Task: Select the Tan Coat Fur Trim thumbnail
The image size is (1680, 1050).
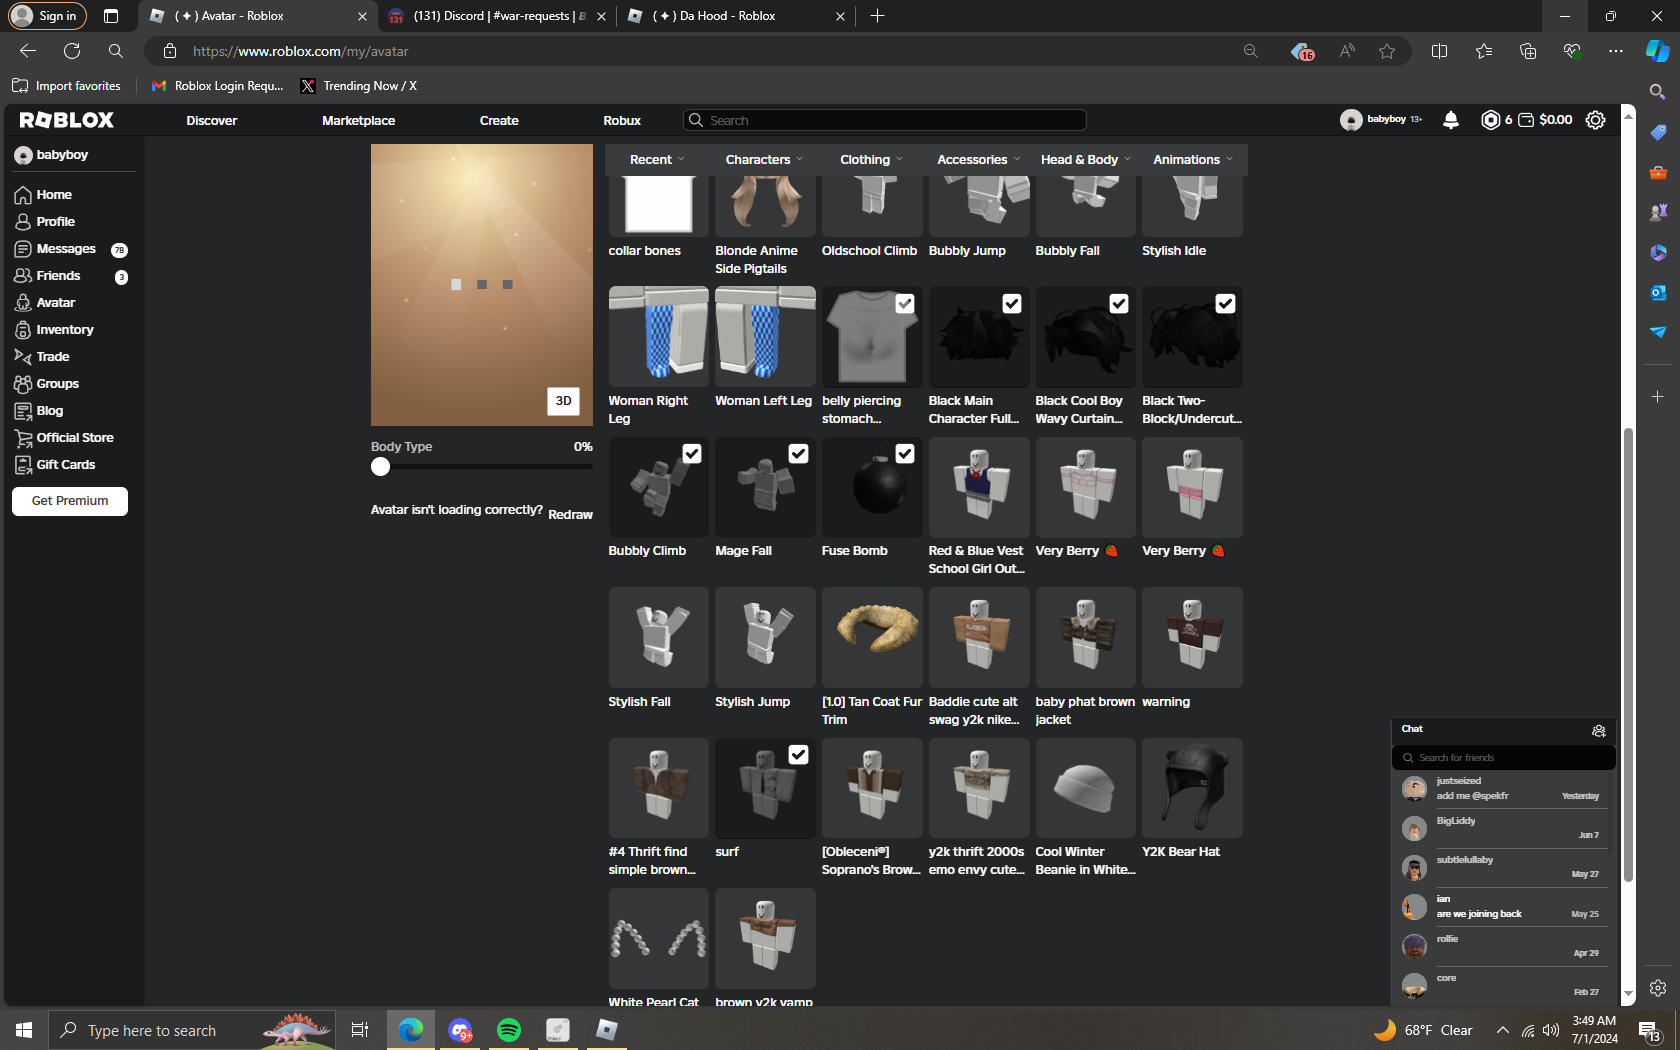Action: click(872, 637)
